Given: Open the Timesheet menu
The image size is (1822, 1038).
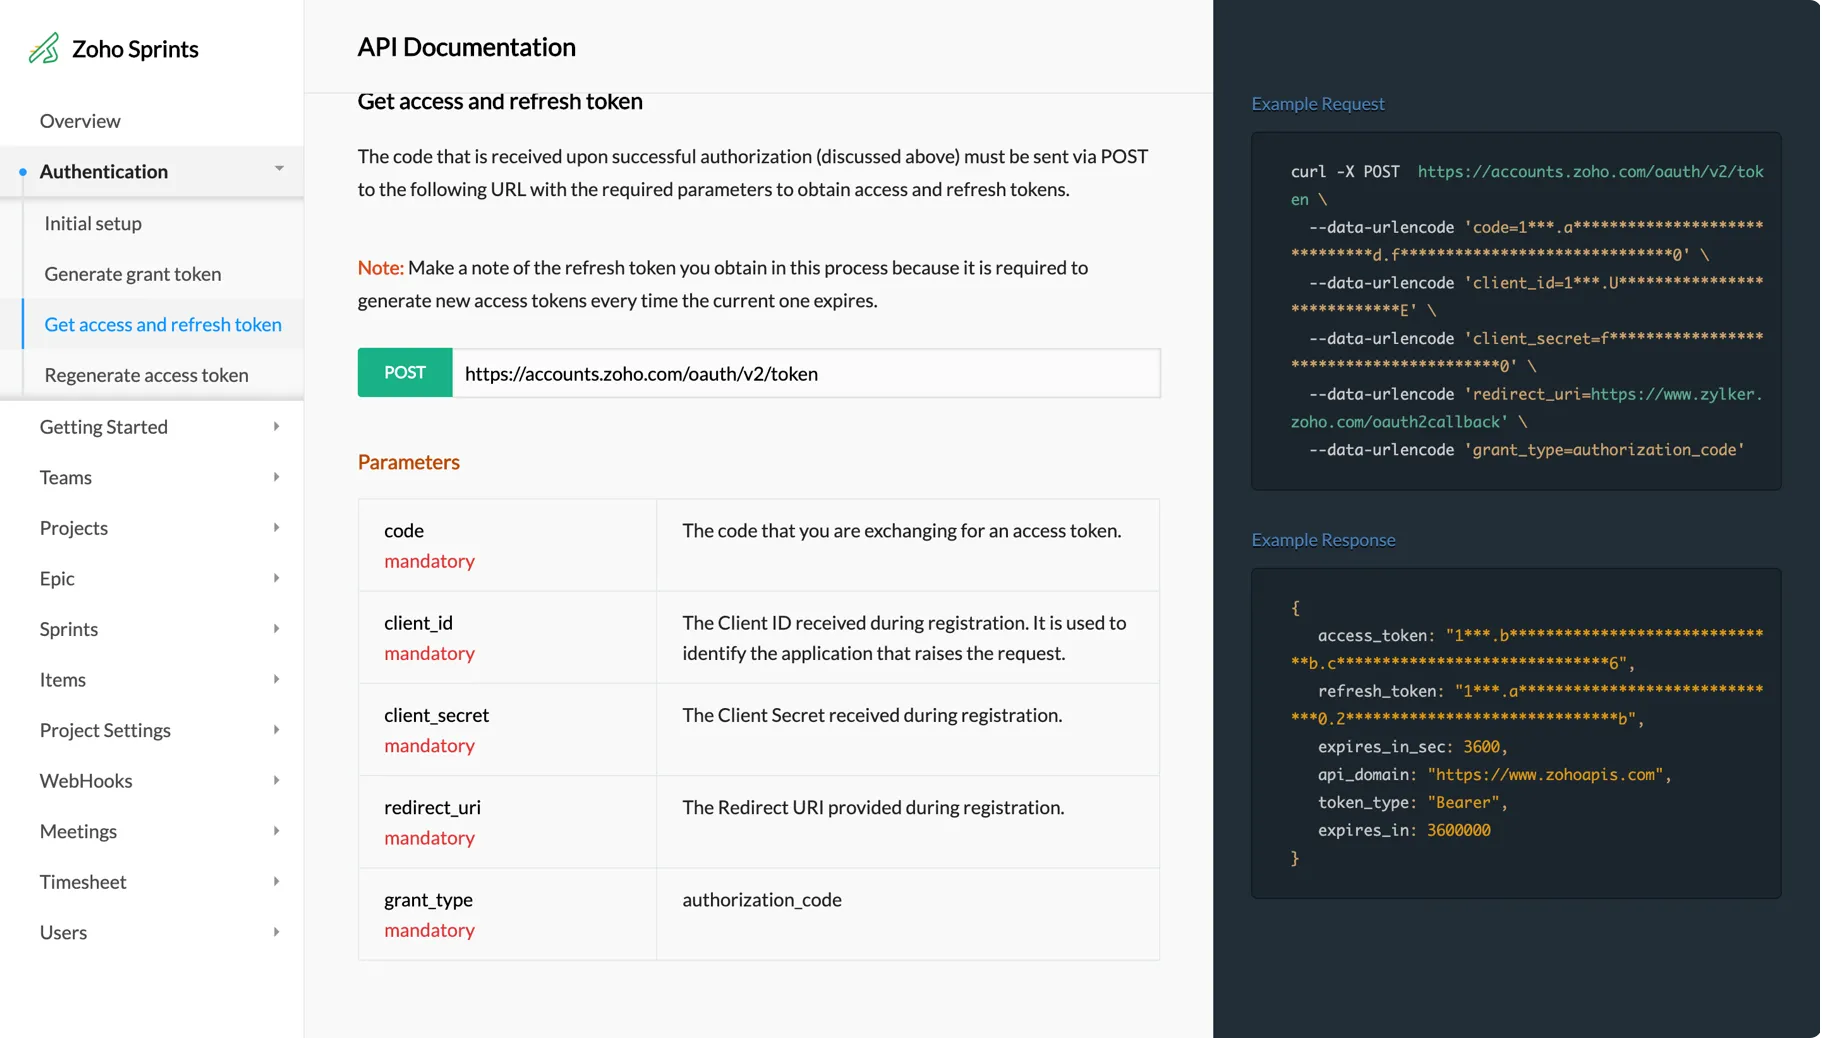Looking at the screenshot, I should [83, 882].
